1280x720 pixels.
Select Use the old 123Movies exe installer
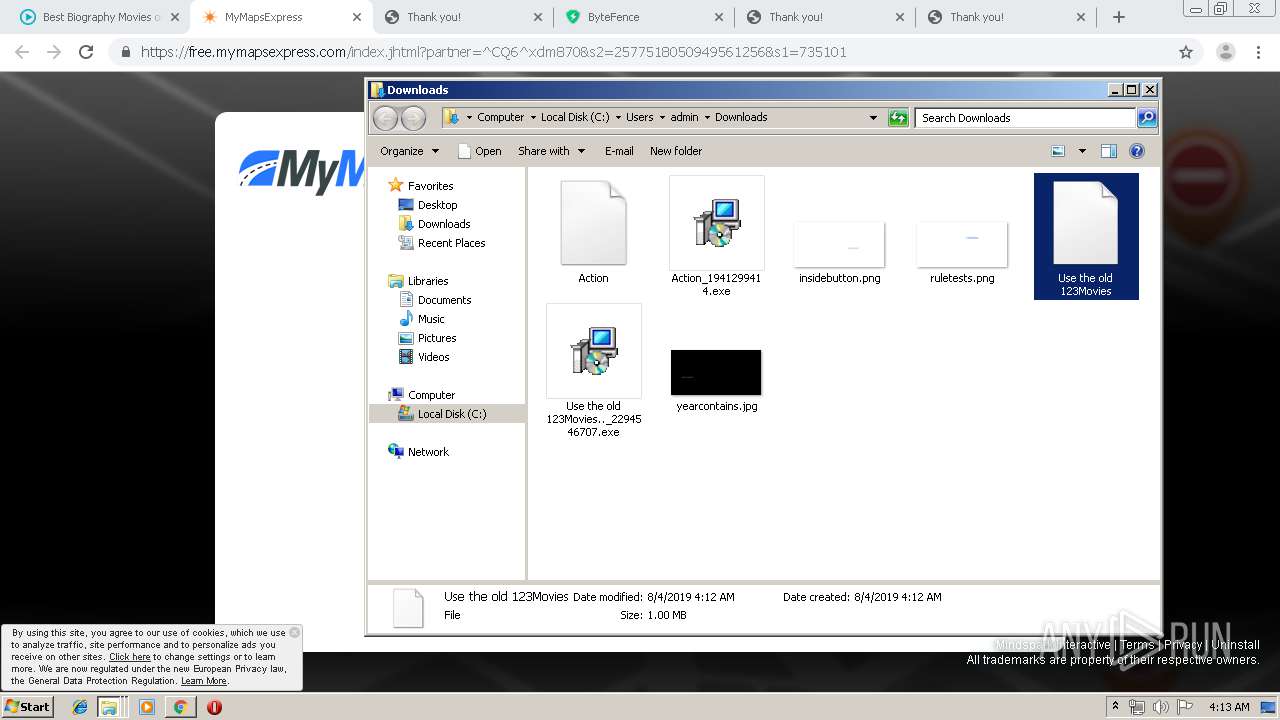pos(594,351)
